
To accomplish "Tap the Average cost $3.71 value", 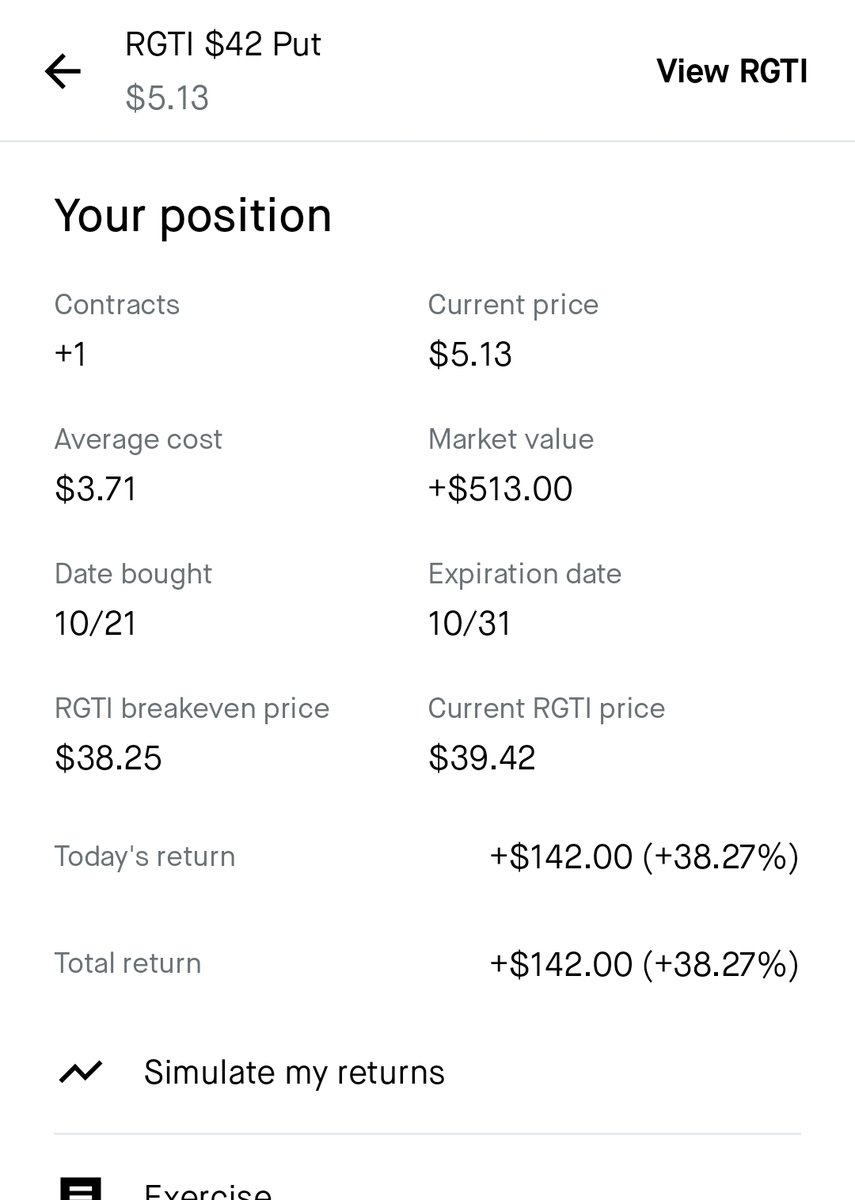I will coord(95,489).
